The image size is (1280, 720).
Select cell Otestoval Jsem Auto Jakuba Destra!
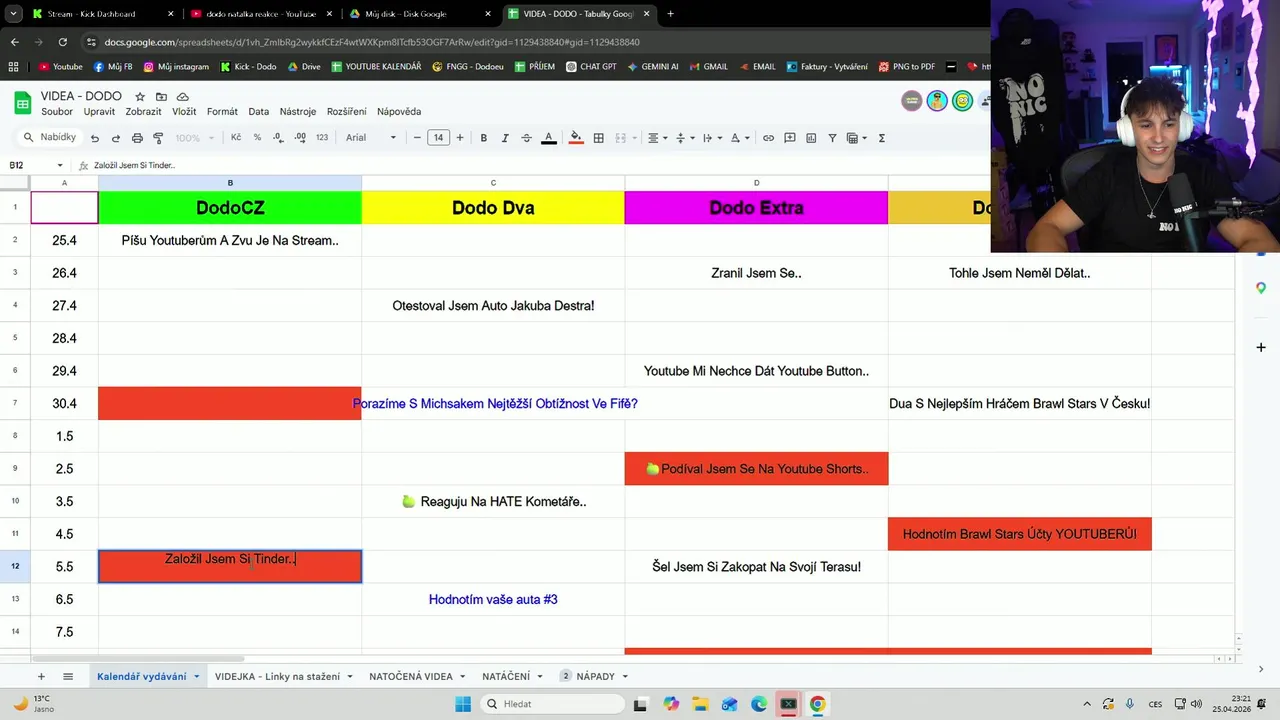tap(493, 305)
